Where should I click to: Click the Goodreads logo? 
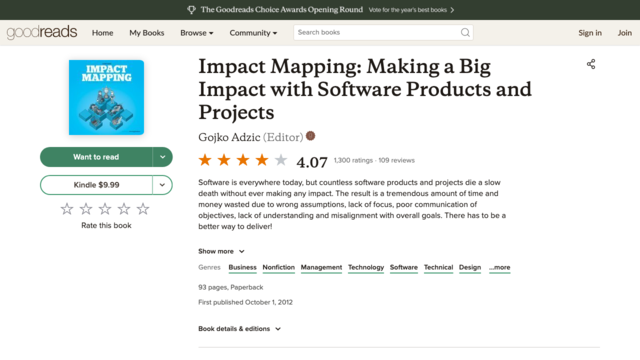pyautogui.click(x=42, y=32)
